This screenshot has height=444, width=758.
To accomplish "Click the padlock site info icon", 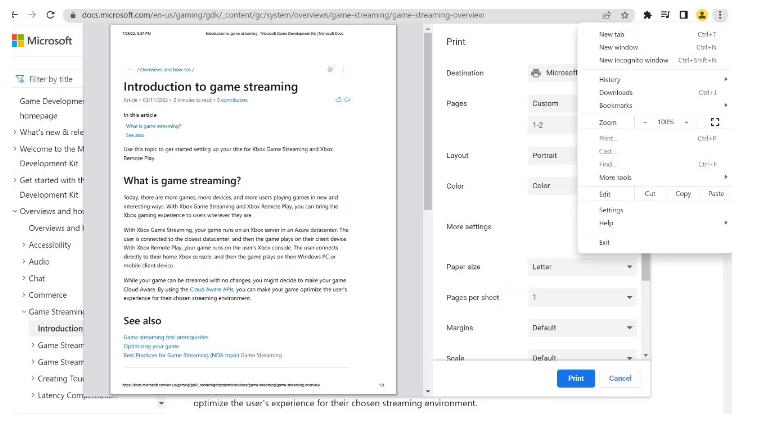I will 73,15.
